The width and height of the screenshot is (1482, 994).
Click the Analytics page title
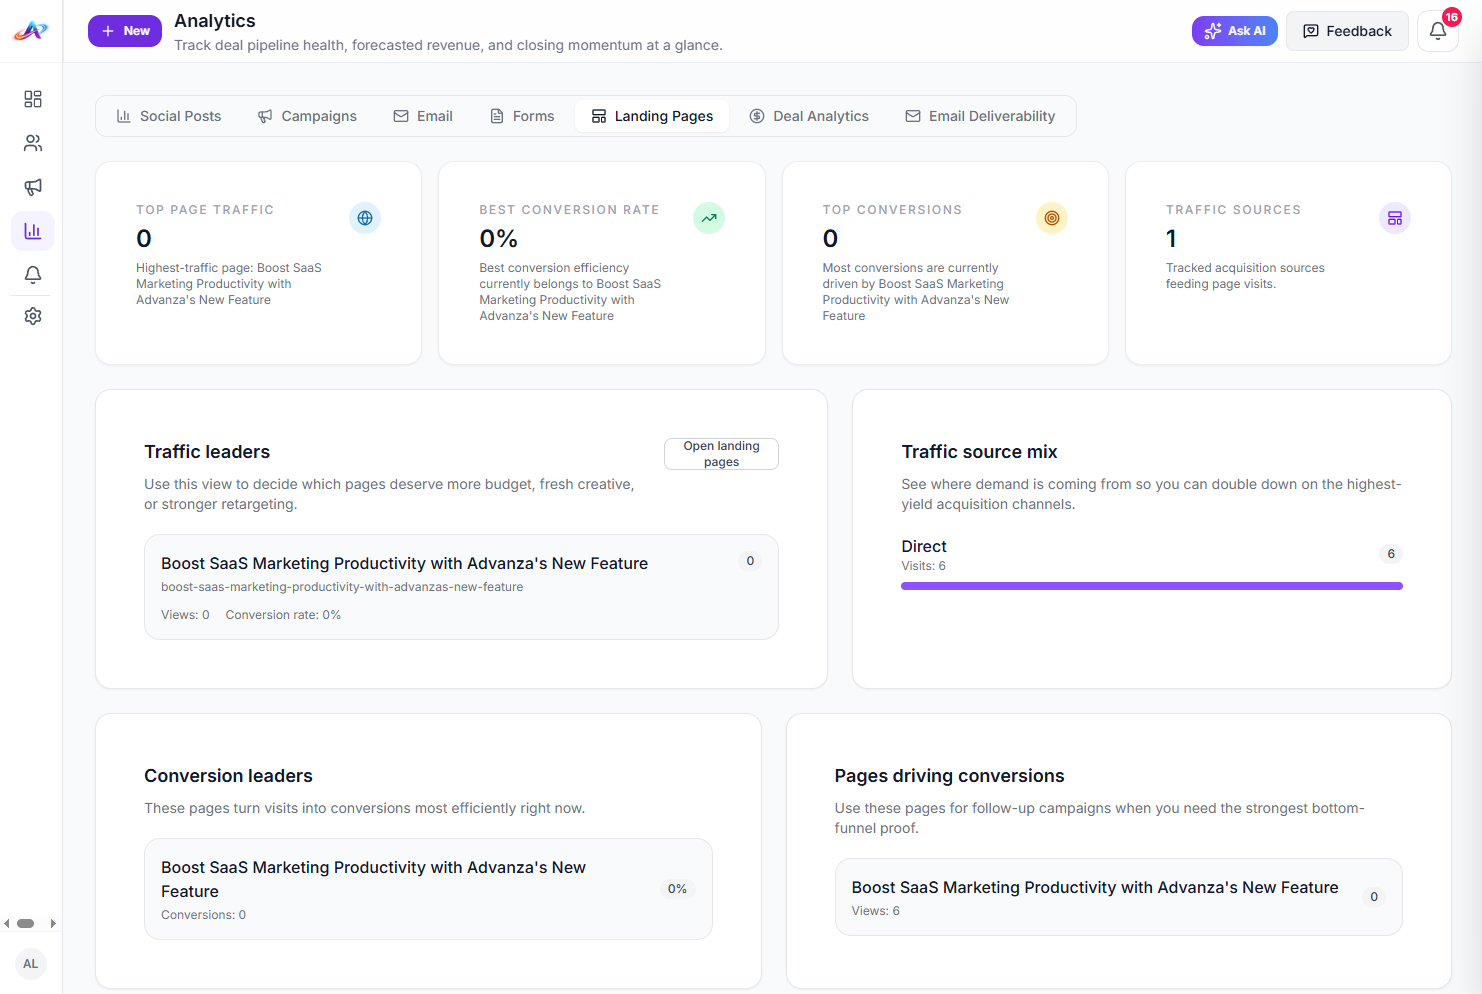point(215,21)
